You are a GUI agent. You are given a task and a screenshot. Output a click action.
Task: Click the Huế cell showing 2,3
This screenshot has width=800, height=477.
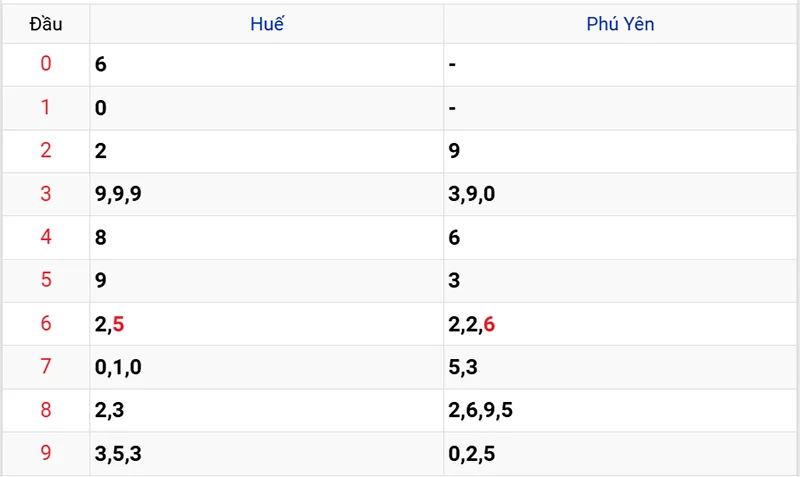[110, 411]
